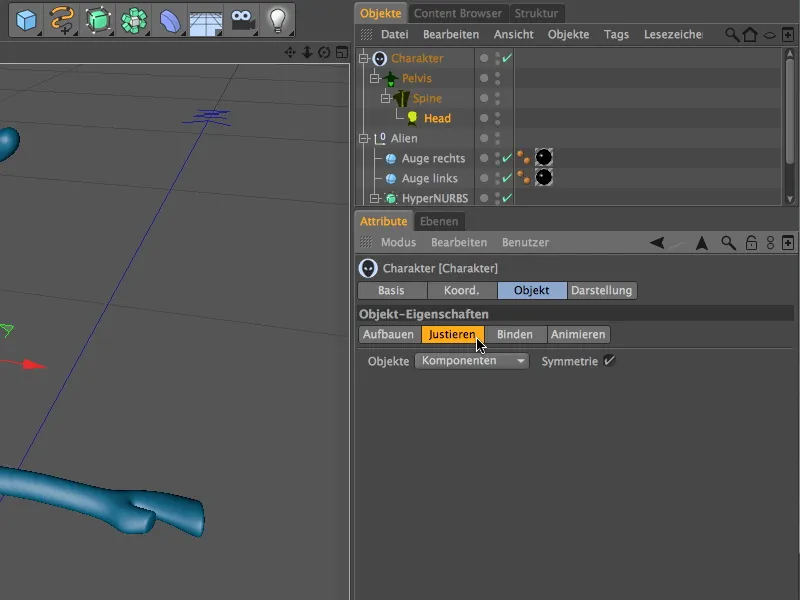Image resolution: width=800 pixels, height=600 pixels.
Task: Open the Datei menu
Action: pos(394,35)
